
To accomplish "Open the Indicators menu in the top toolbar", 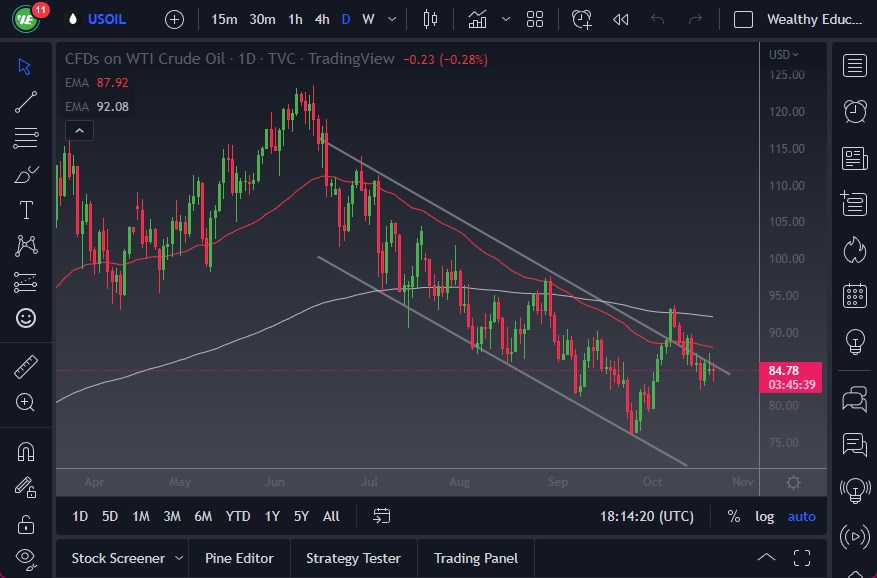I will pos(478,19).
